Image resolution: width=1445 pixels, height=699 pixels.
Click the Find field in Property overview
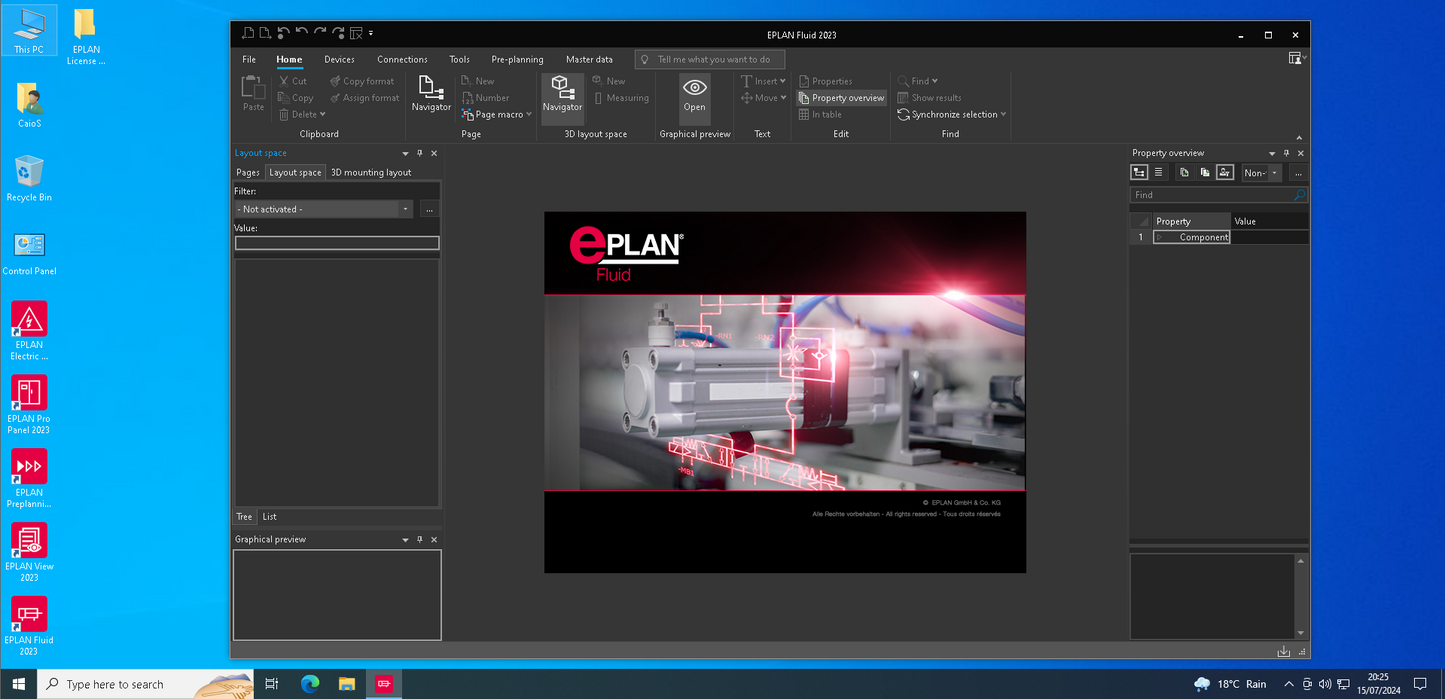[1219, 195]
